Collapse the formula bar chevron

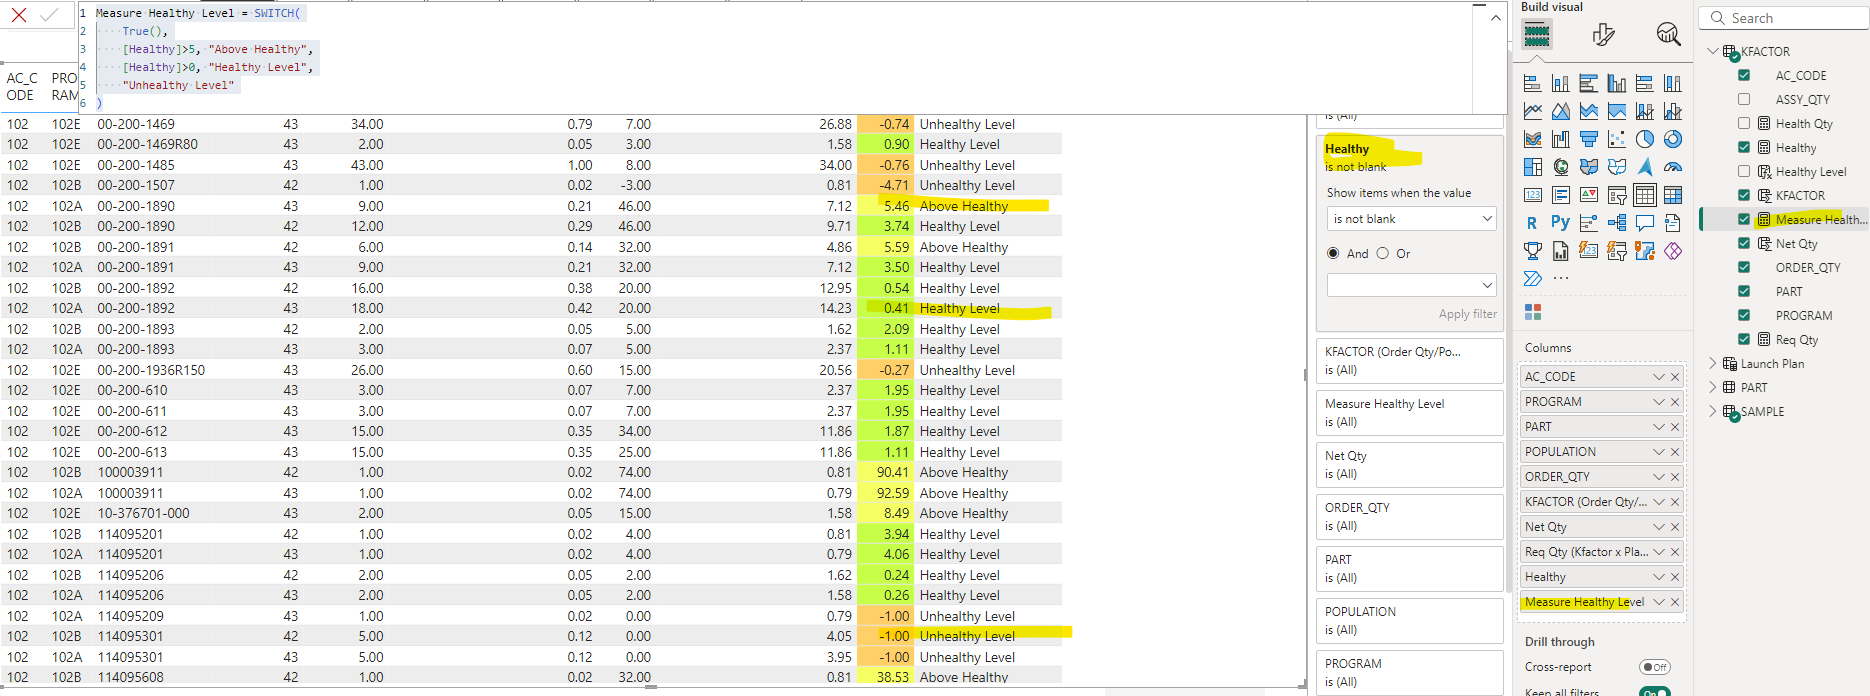(x=1496, y=17)
